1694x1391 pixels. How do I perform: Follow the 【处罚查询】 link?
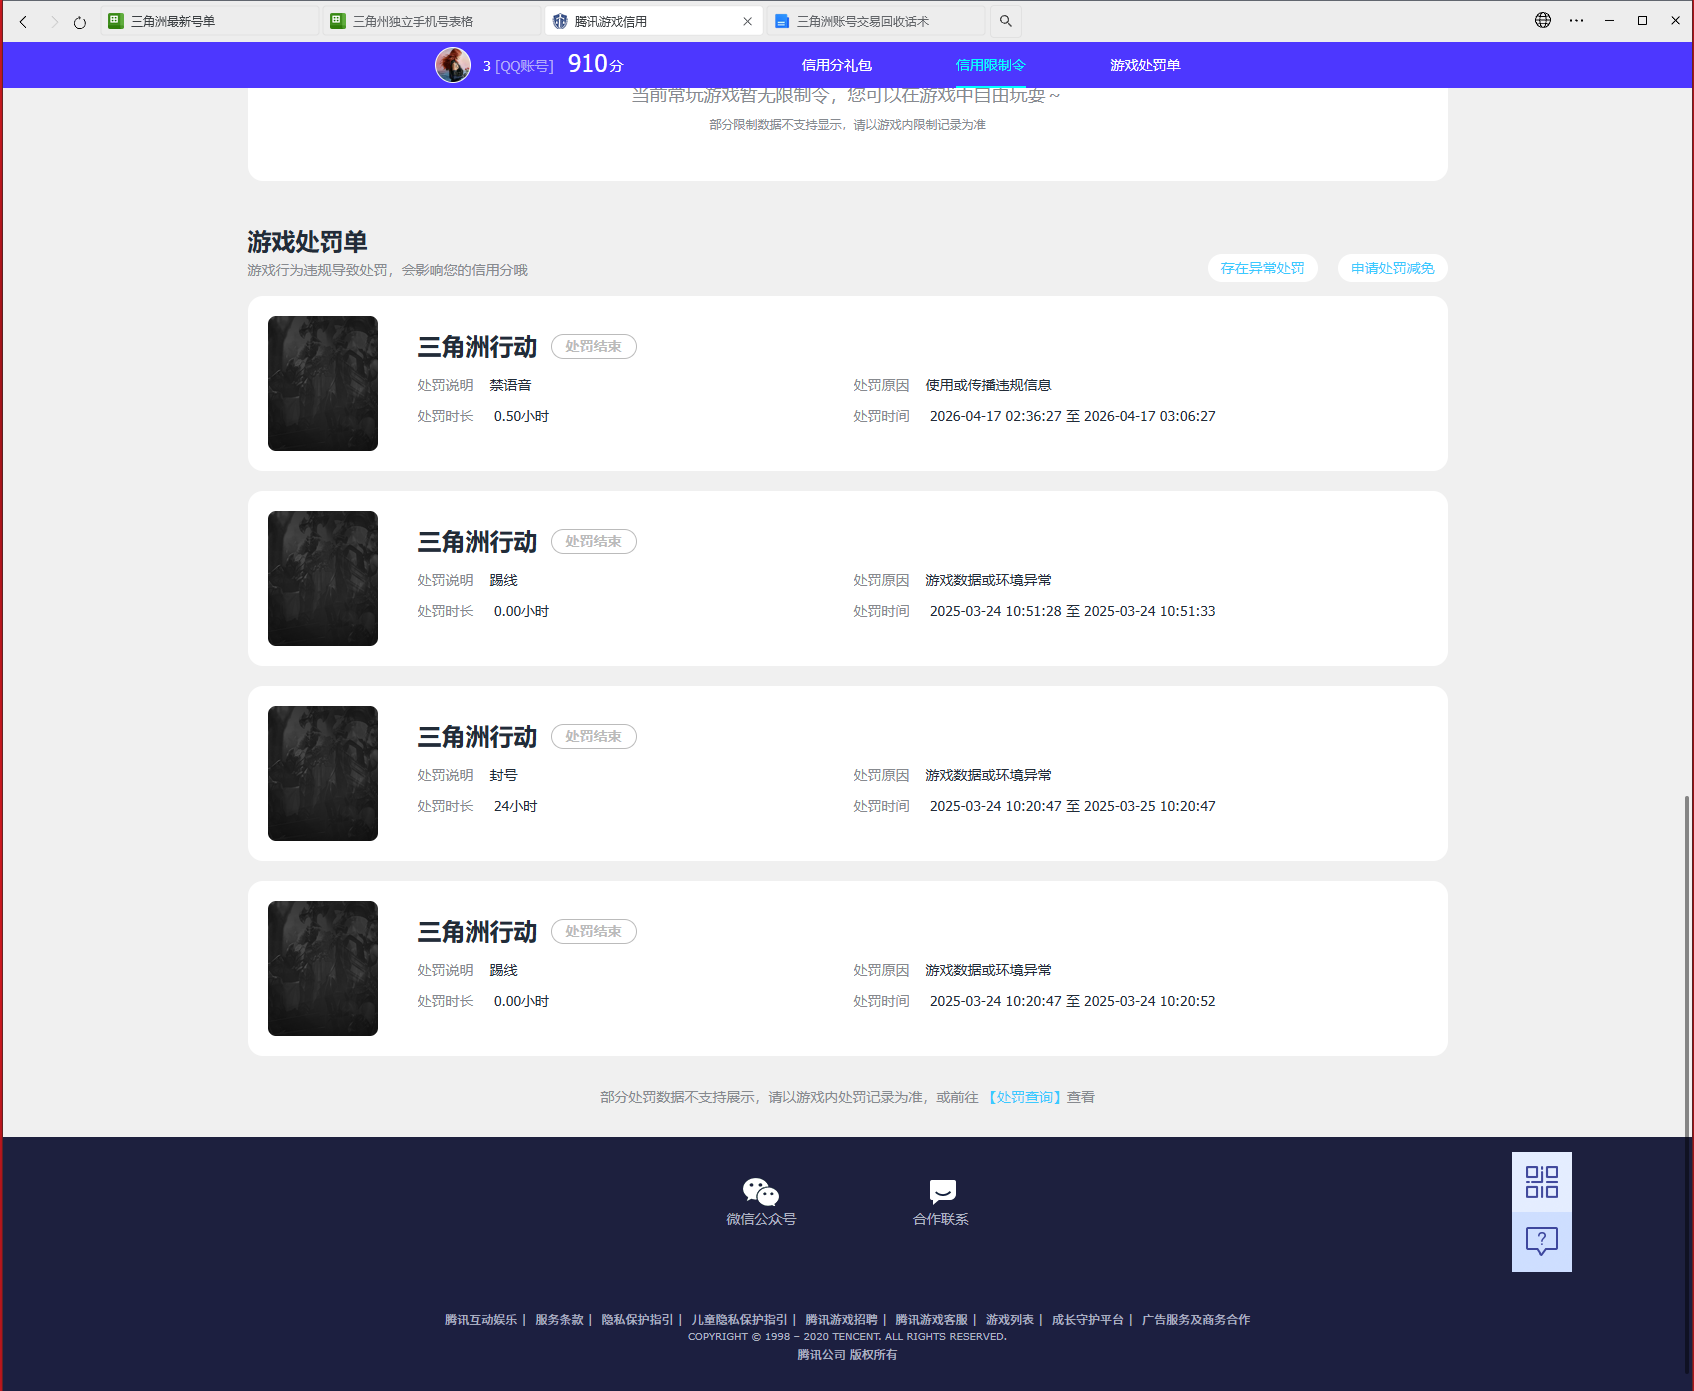click(1024, 1097)
